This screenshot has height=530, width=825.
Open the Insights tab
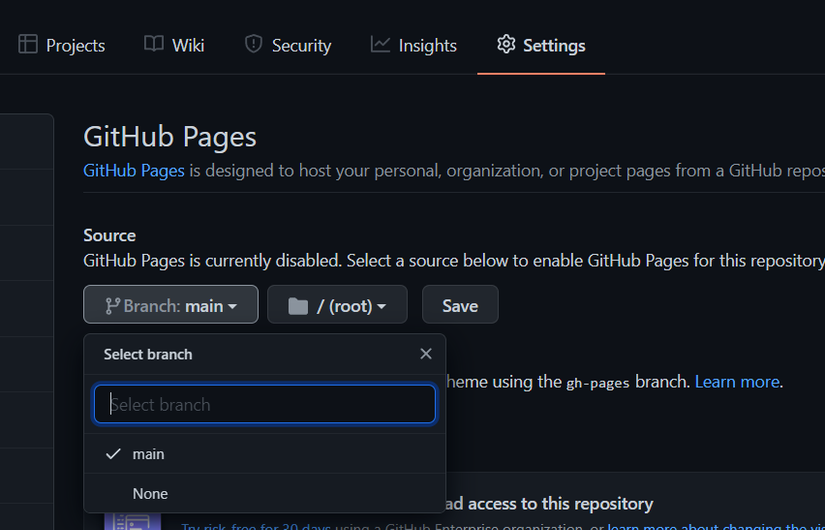(x=414, y=45)
